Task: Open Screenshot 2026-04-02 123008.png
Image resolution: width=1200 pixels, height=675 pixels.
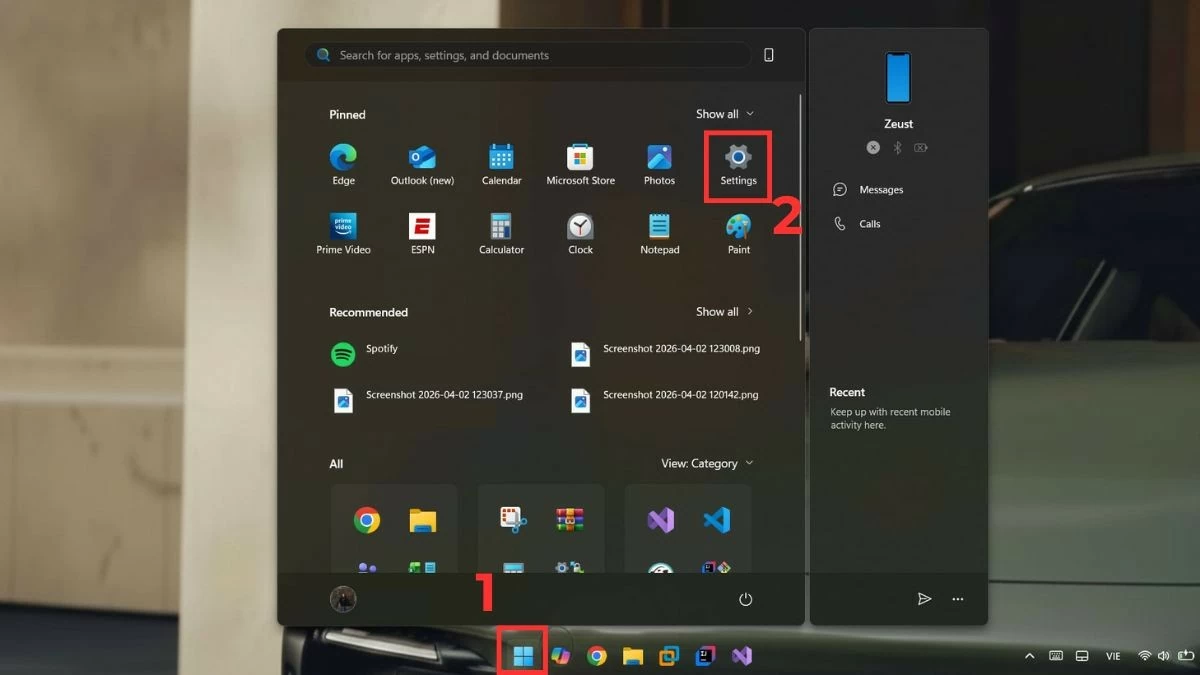Action: tap(664, 352)
